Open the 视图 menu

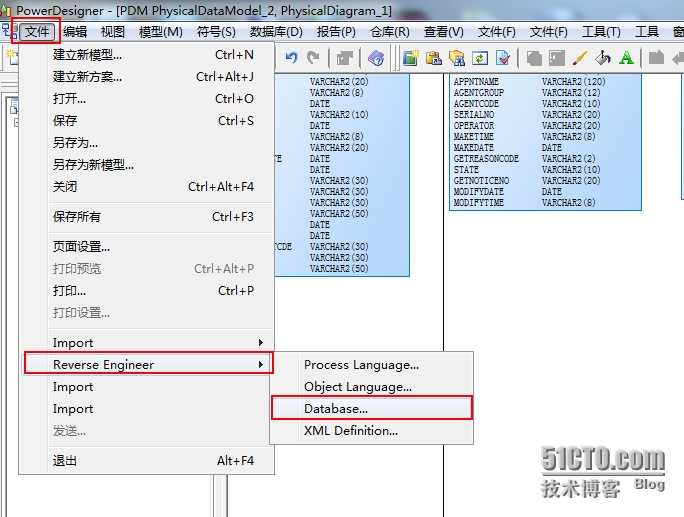tap(113, 31)
